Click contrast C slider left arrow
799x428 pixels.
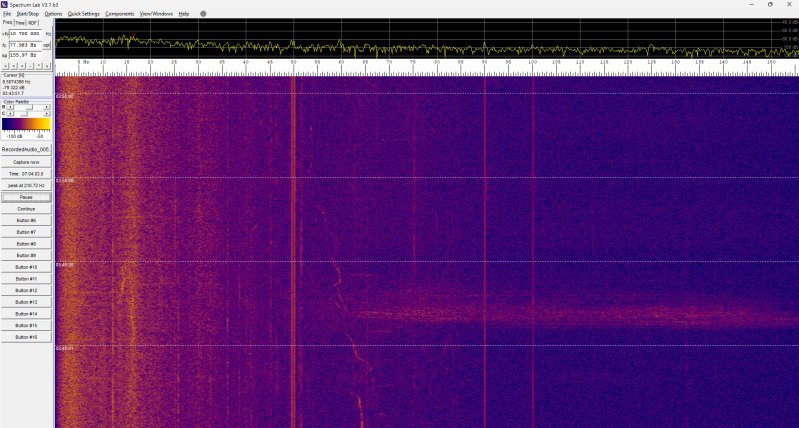10,114
